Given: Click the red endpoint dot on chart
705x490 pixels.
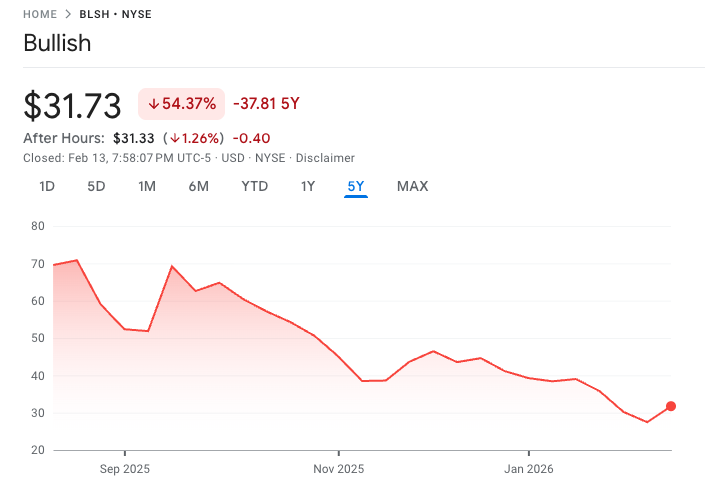Looking at the screenshot, I should point(671,406).
